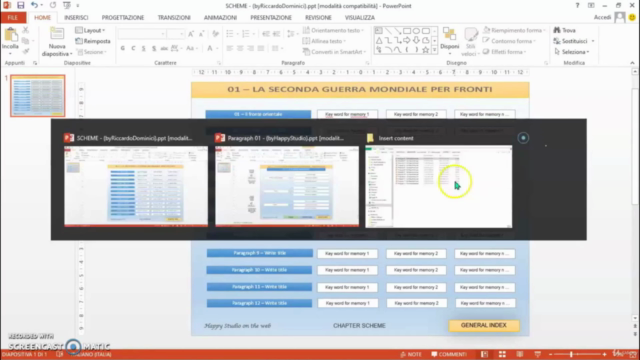Switch to the PROGETTAZIONE tab
This screenshot has height=360, width=640.
123,18
